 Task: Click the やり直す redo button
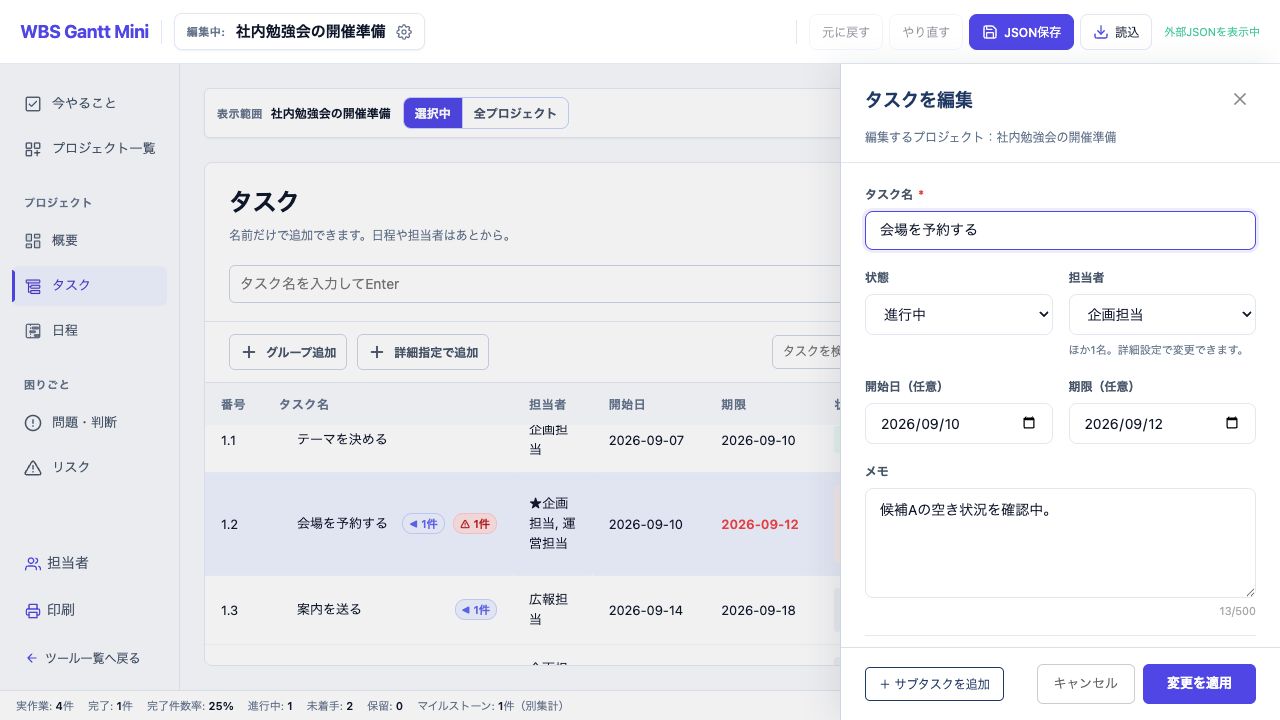click(926, 32)
